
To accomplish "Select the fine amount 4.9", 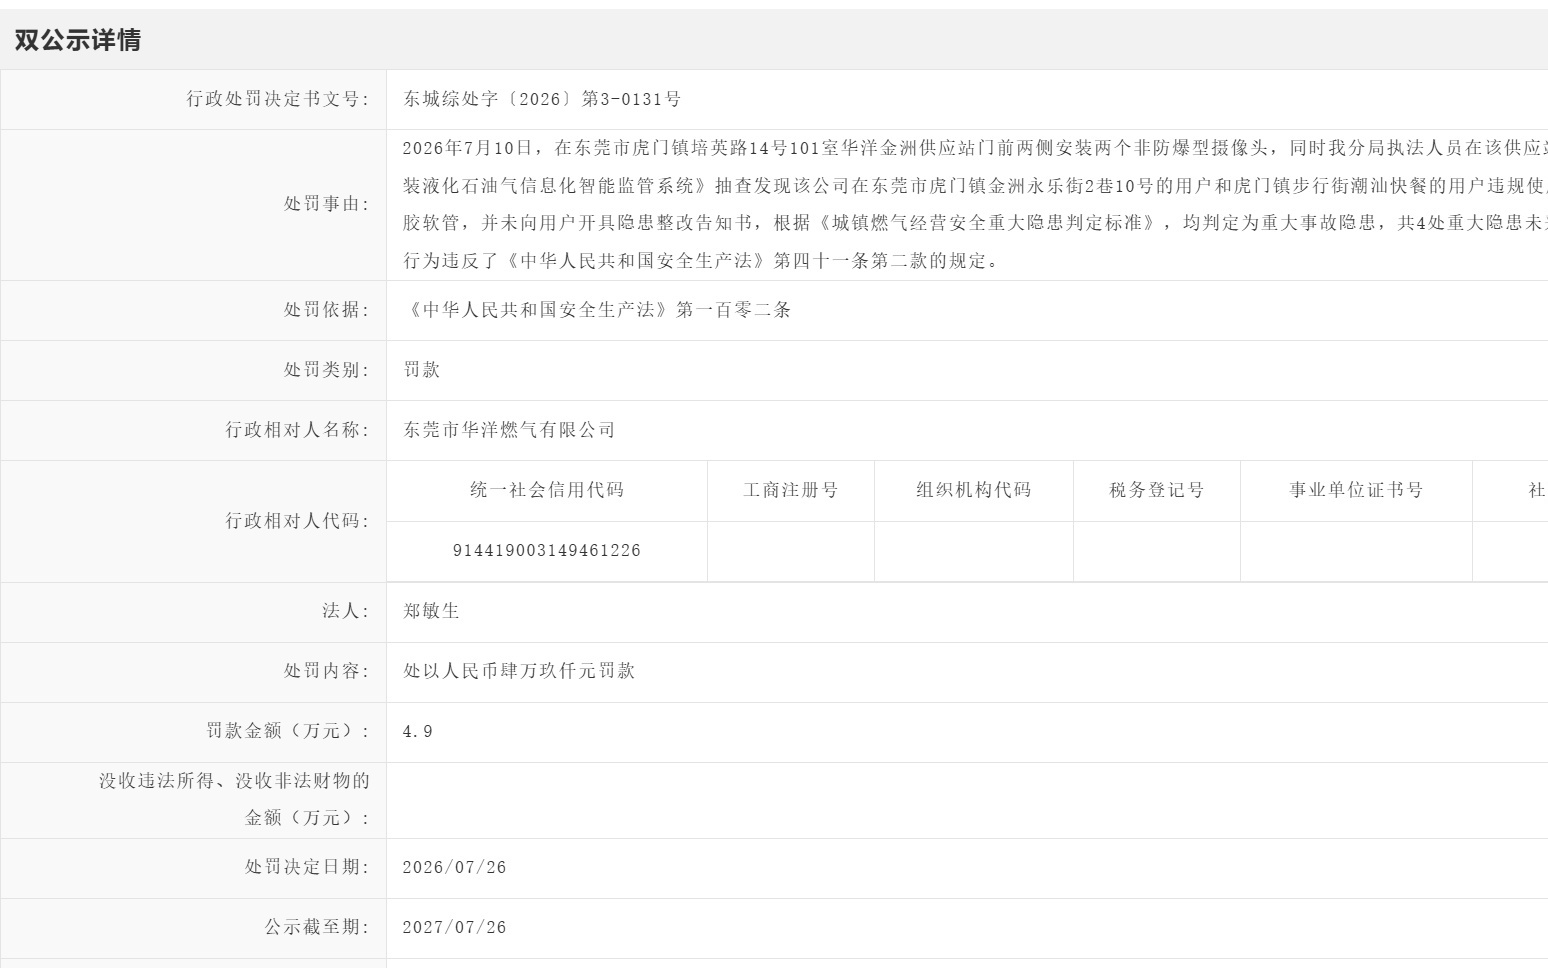I will click(418, 732).
